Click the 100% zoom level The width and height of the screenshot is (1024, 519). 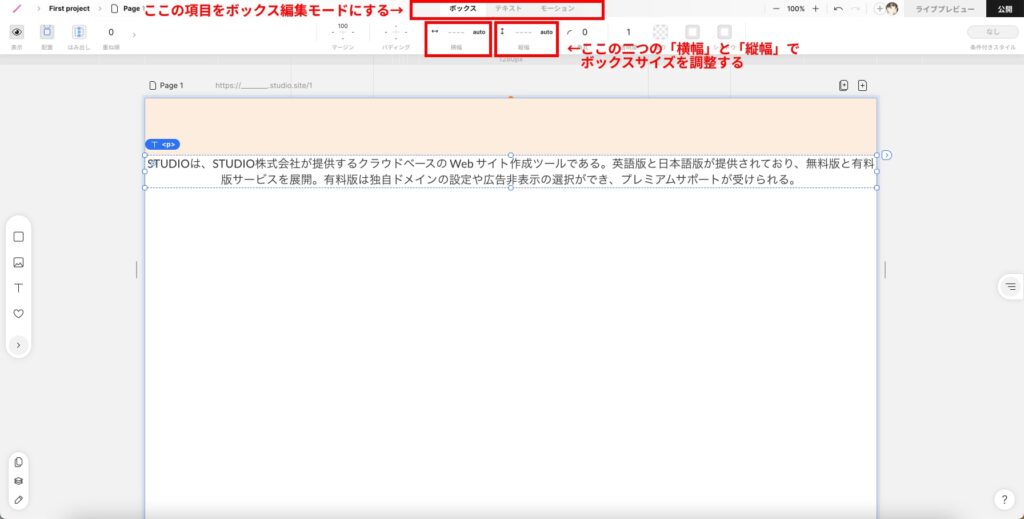pos(795,9)
